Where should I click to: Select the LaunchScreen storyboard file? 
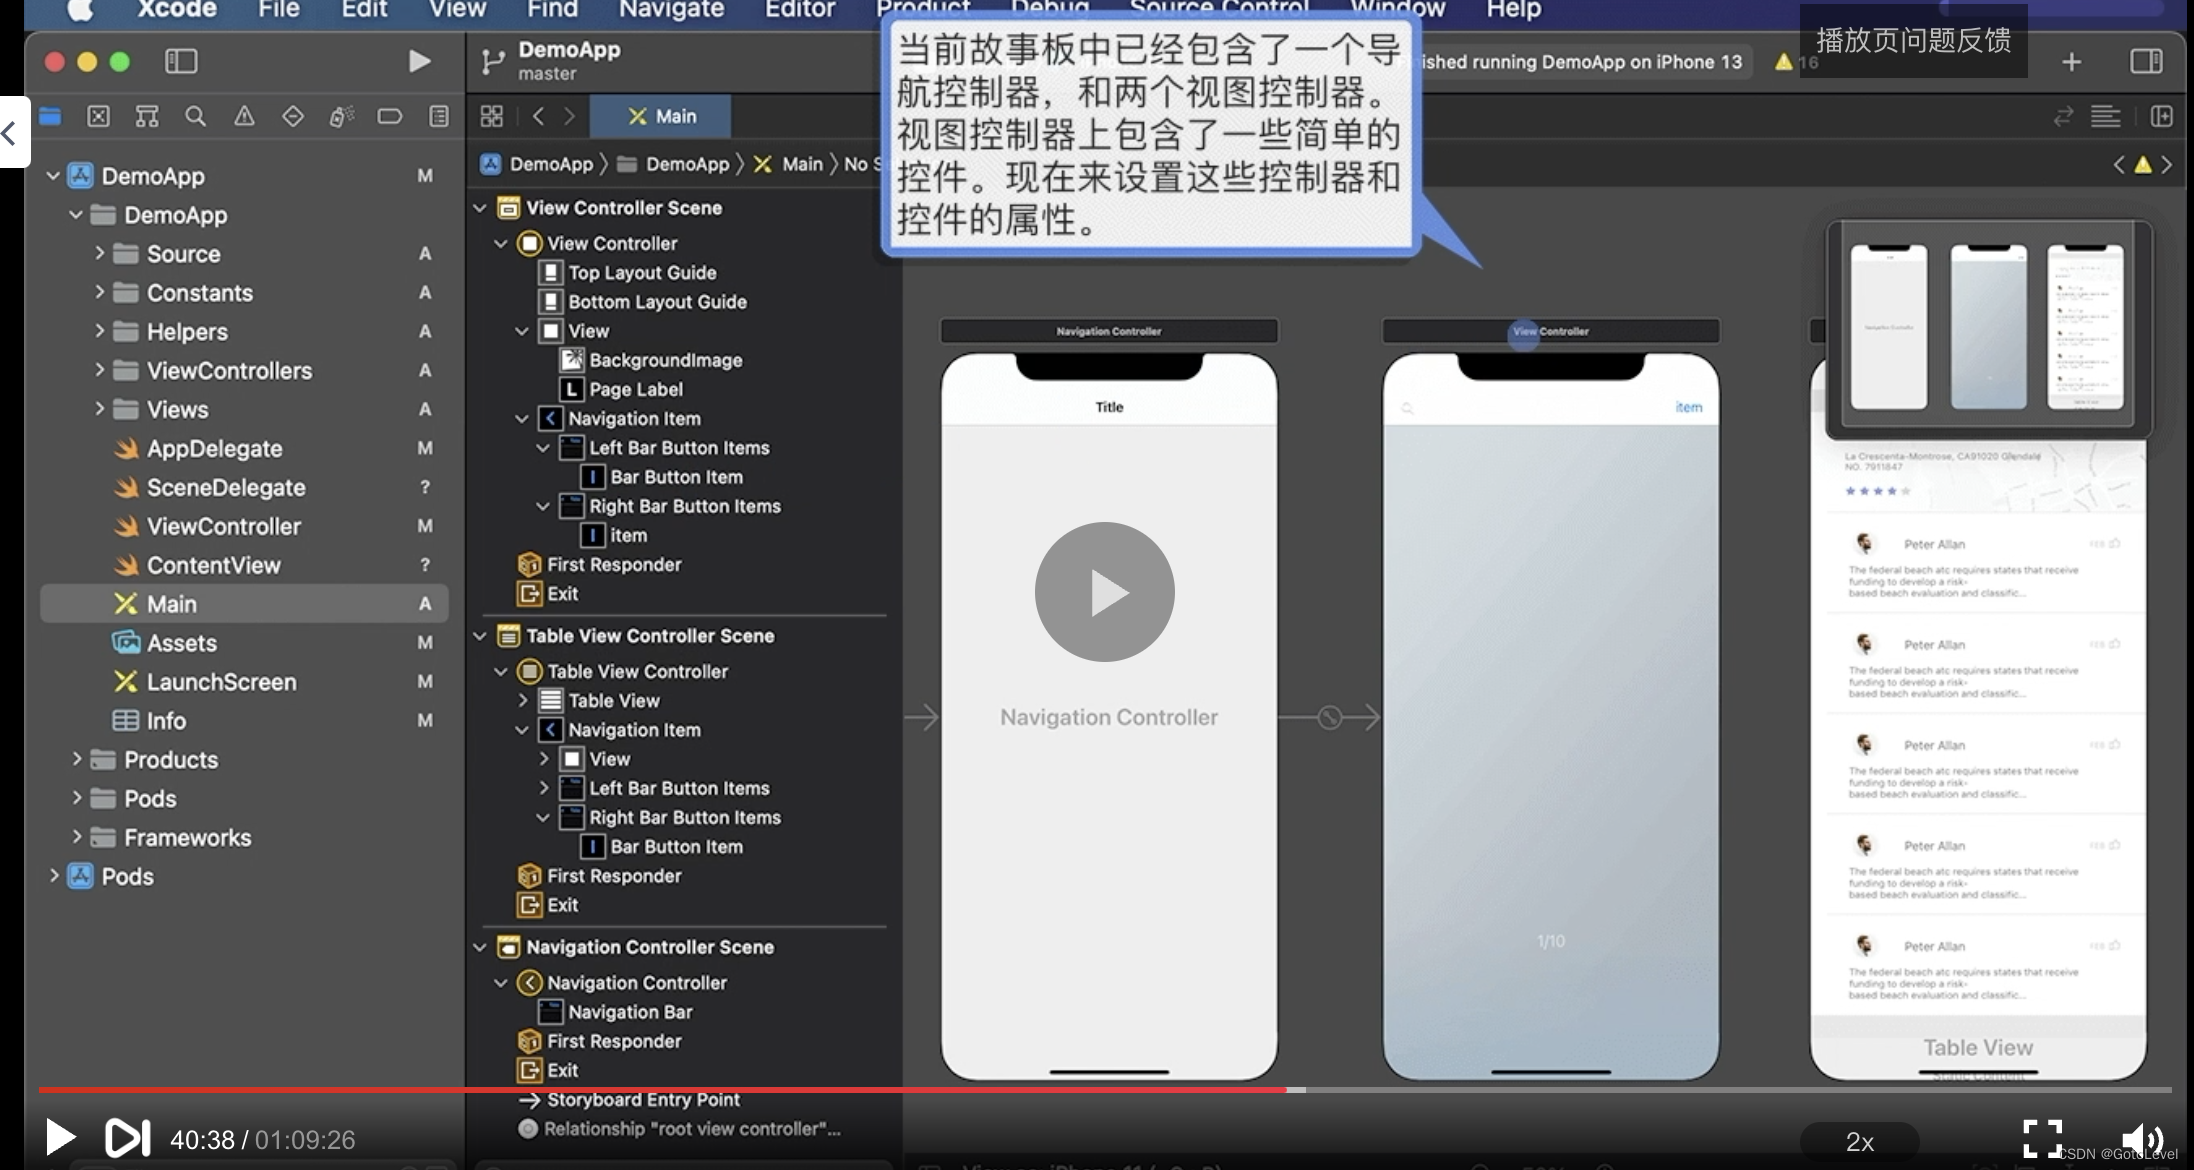[x=218, y=681]
